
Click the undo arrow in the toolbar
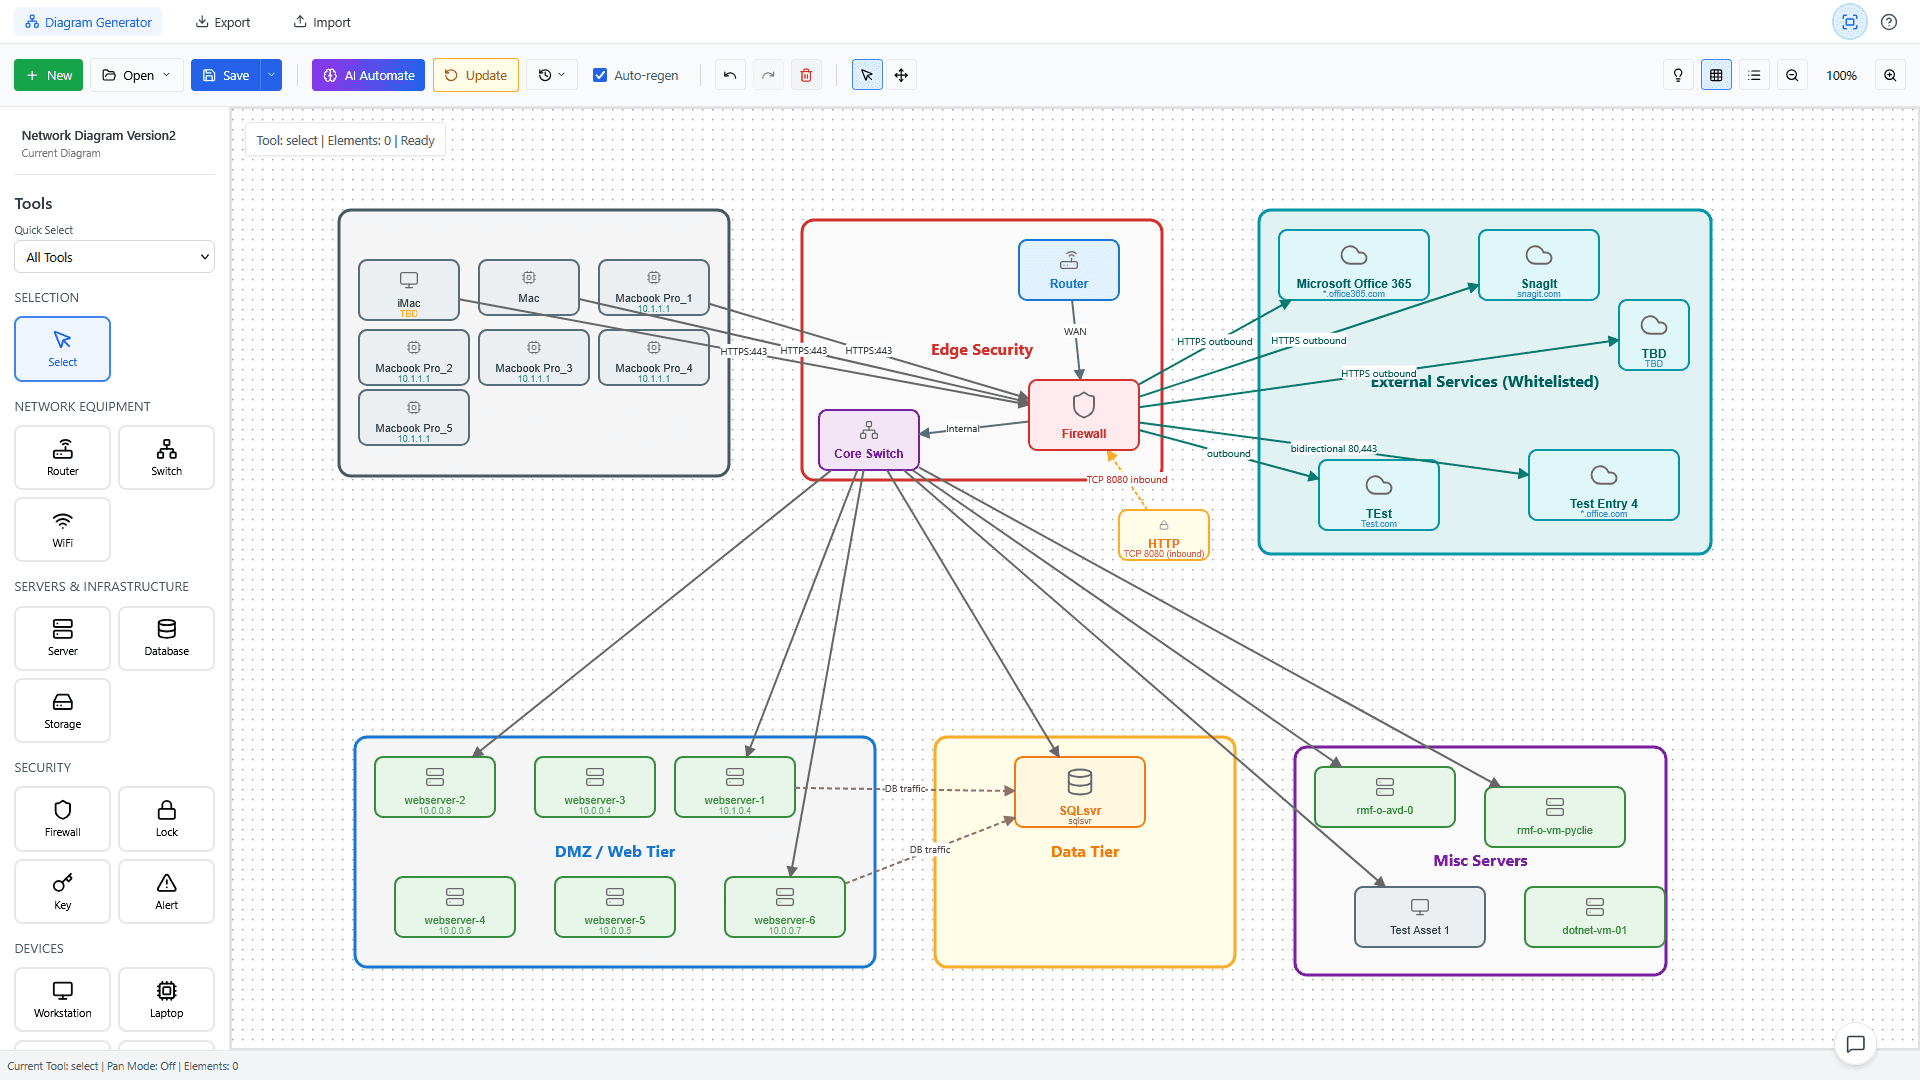[x=729, y=74]
